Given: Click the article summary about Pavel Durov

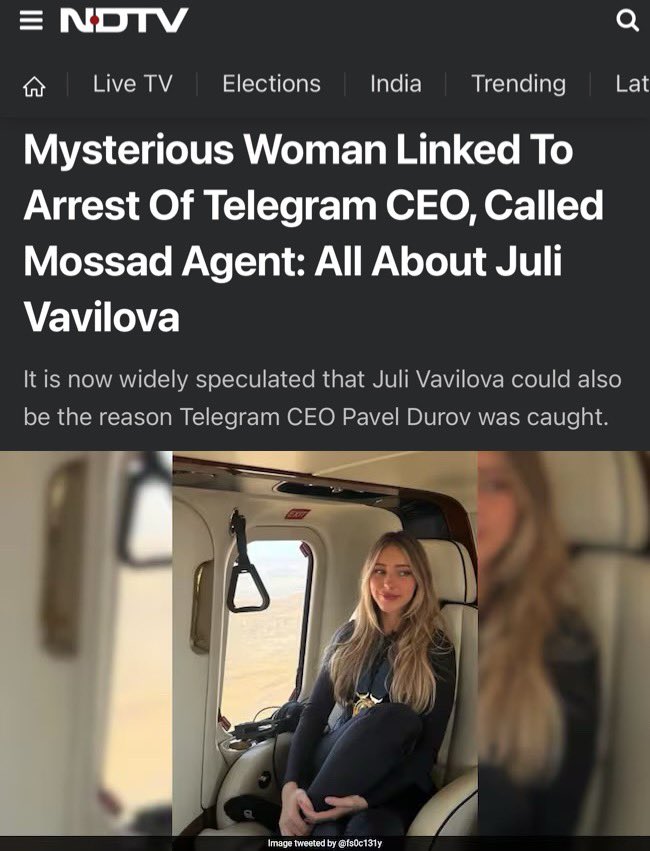Looking at the screenshot, I should [322, 398].
